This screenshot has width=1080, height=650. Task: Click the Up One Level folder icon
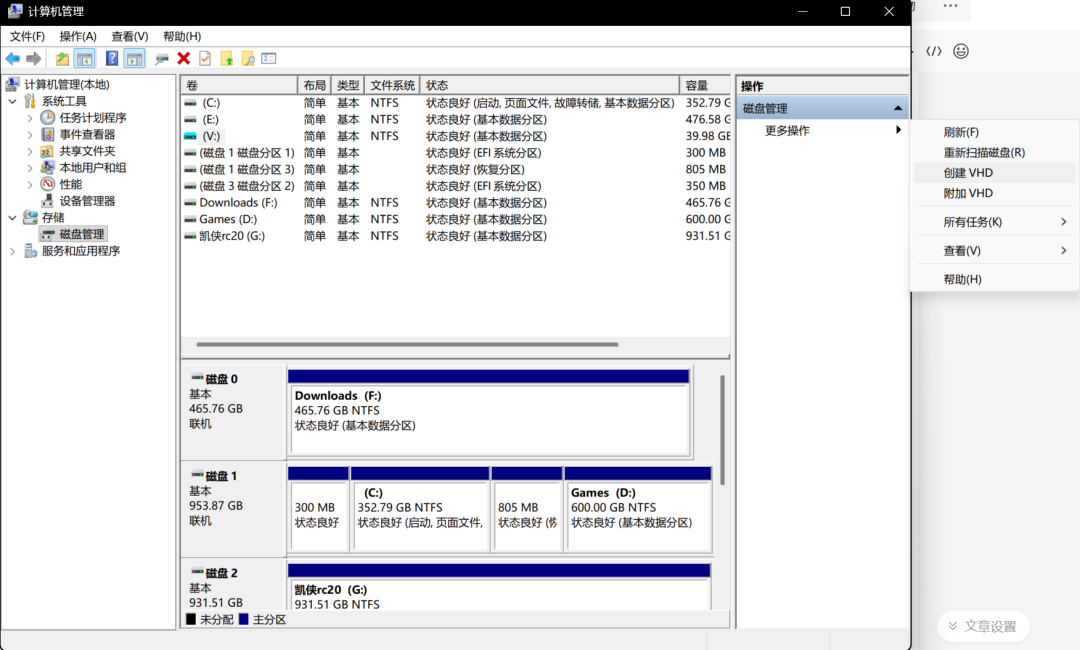(62, 59)
